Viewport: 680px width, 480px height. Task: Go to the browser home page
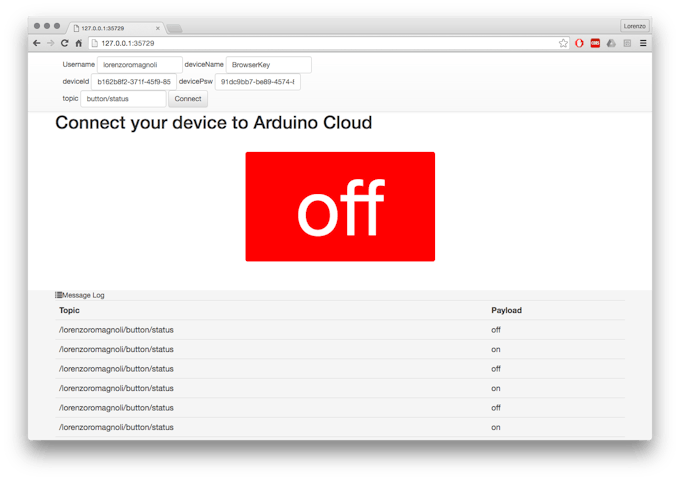click(x=78, y=43)
